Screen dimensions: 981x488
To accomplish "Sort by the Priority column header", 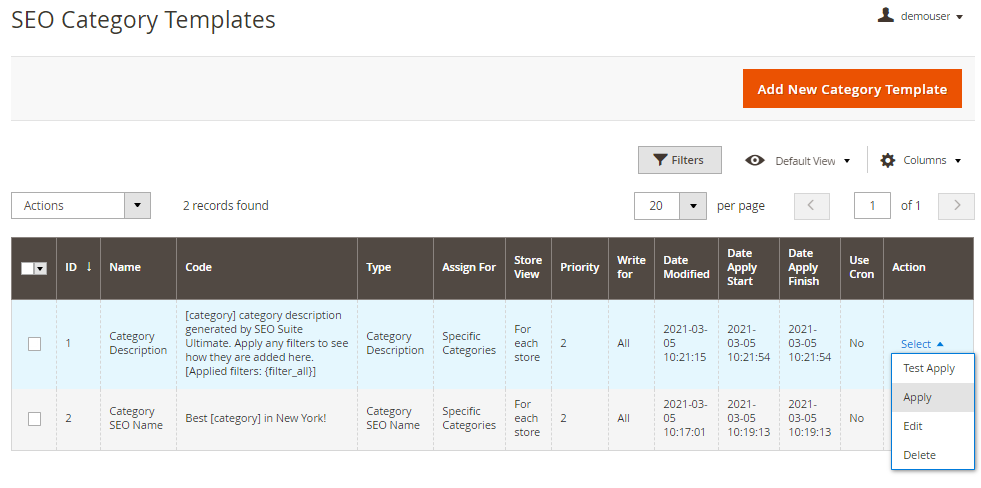I will pyautogui.click(x=579, y=267).
